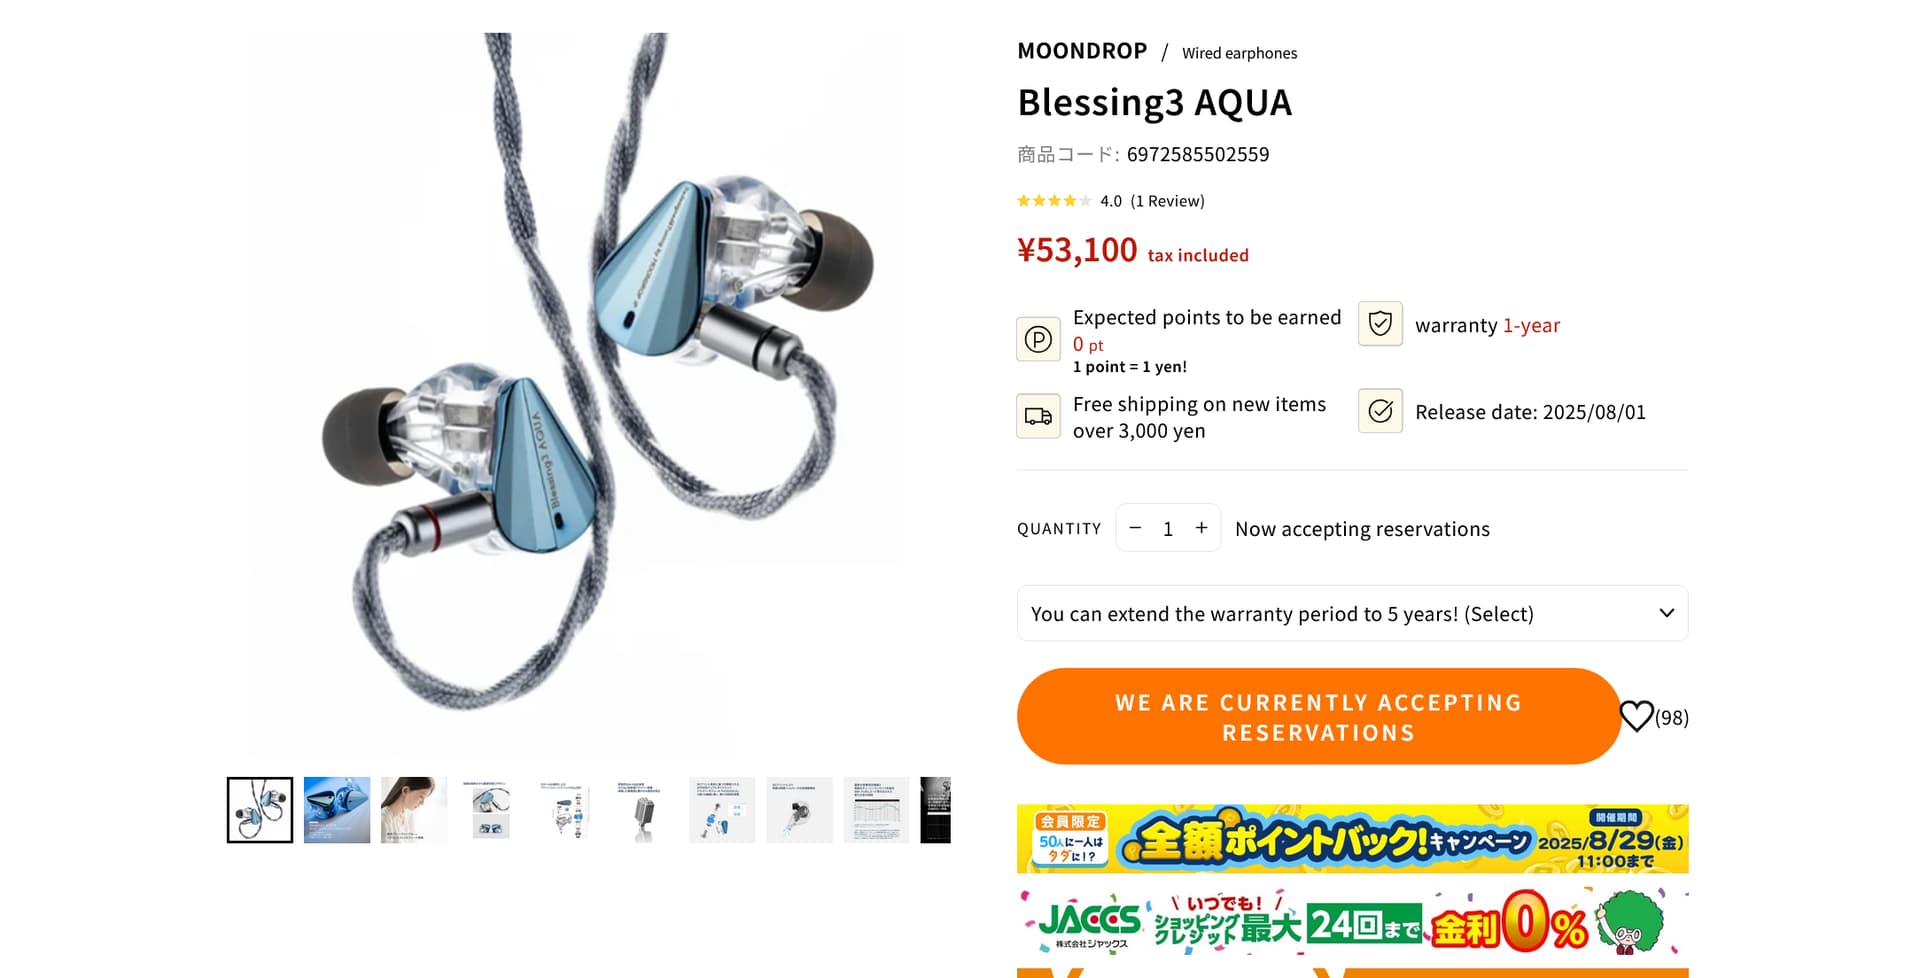This screenshot has height=978, width=1920.
Task: Click the currently accepting reservations button
Action: tap(1318, 716)
